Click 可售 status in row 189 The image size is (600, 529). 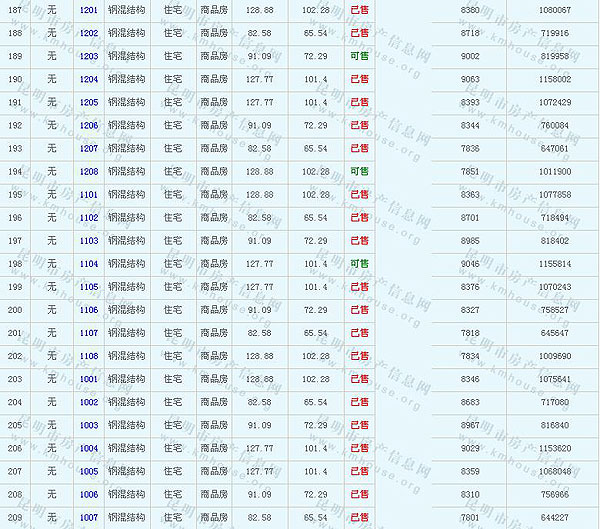point(359,56)
